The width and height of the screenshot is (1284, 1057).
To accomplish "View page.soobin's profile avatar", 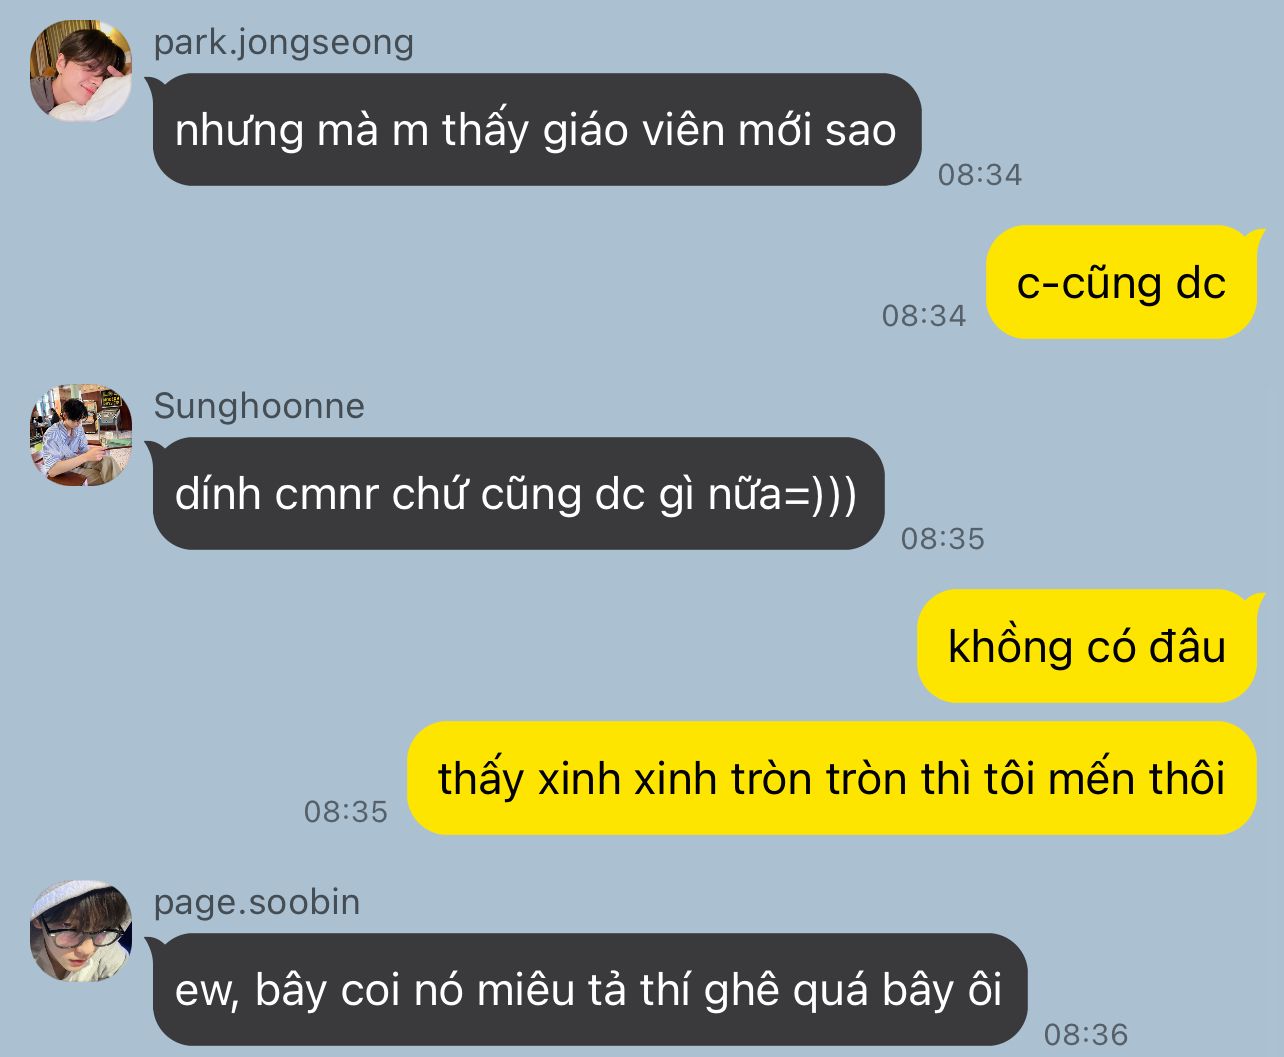I will tap(81, 931).
